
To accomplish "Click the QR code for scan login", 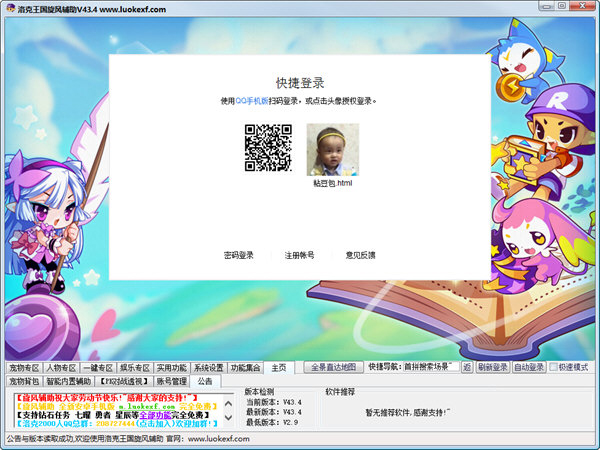I will pos(268,148).
